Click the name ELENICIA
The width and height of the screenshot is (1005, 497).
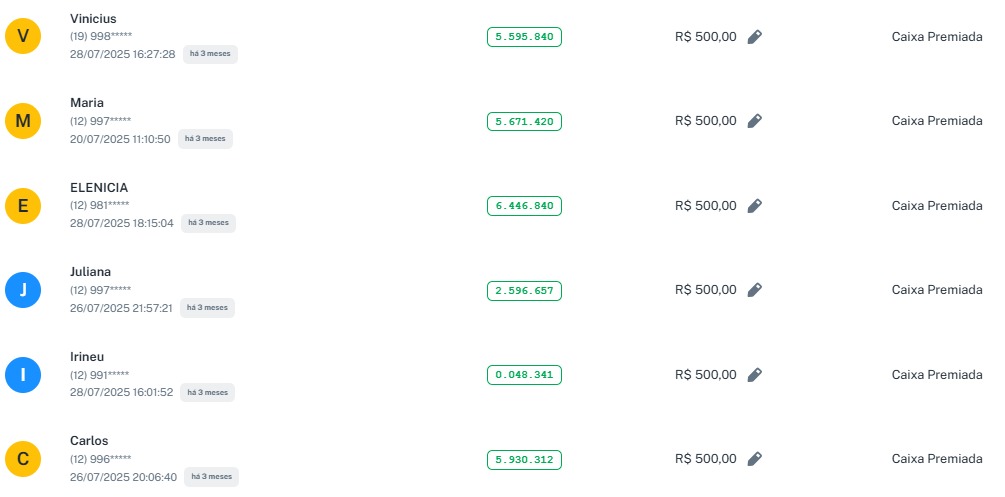(x=99, y=187)
